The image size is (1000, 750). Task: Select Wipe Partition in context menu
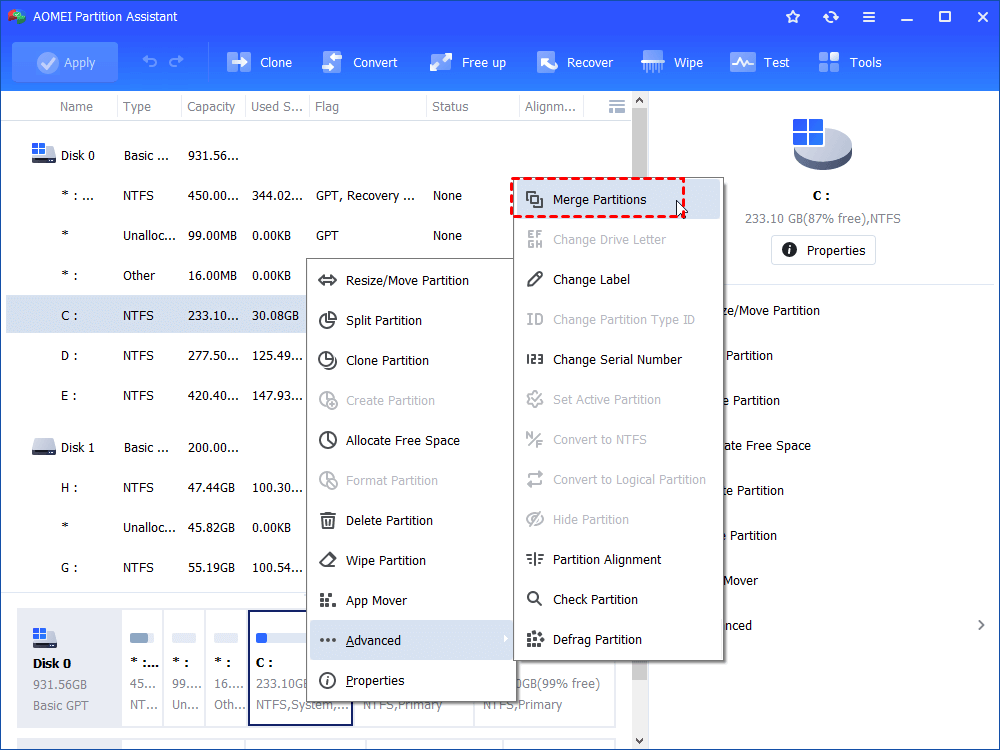(411, 561)
